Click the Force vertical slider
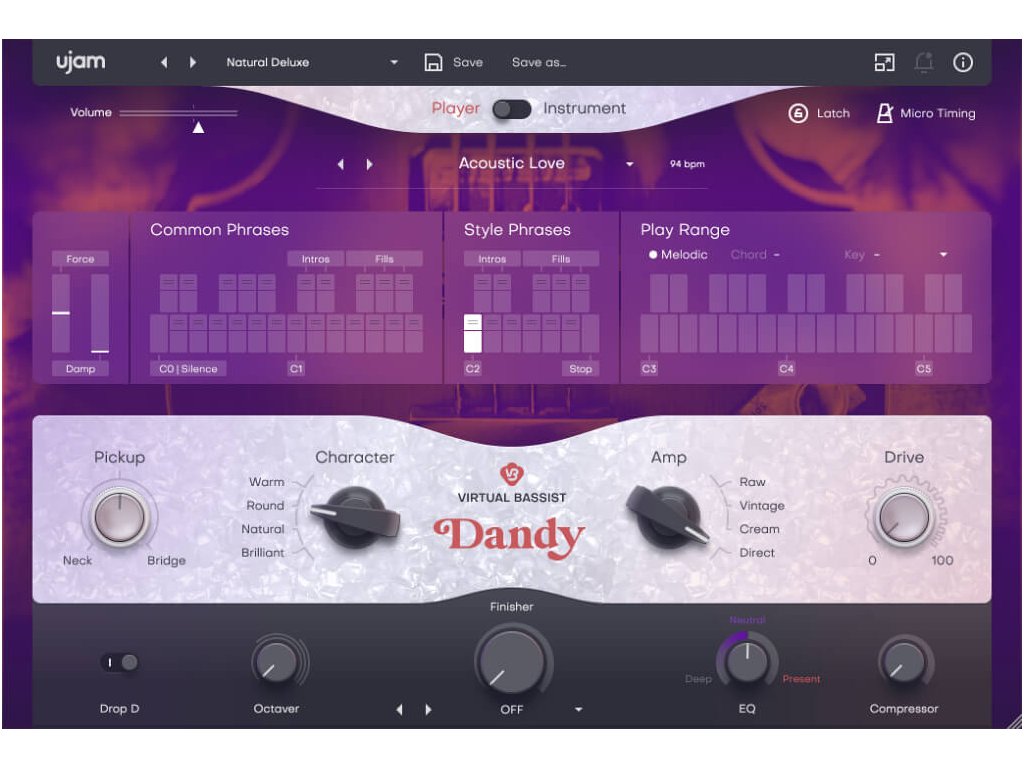The width and height of the screenshot is (1024, 768). click(61, 313)
